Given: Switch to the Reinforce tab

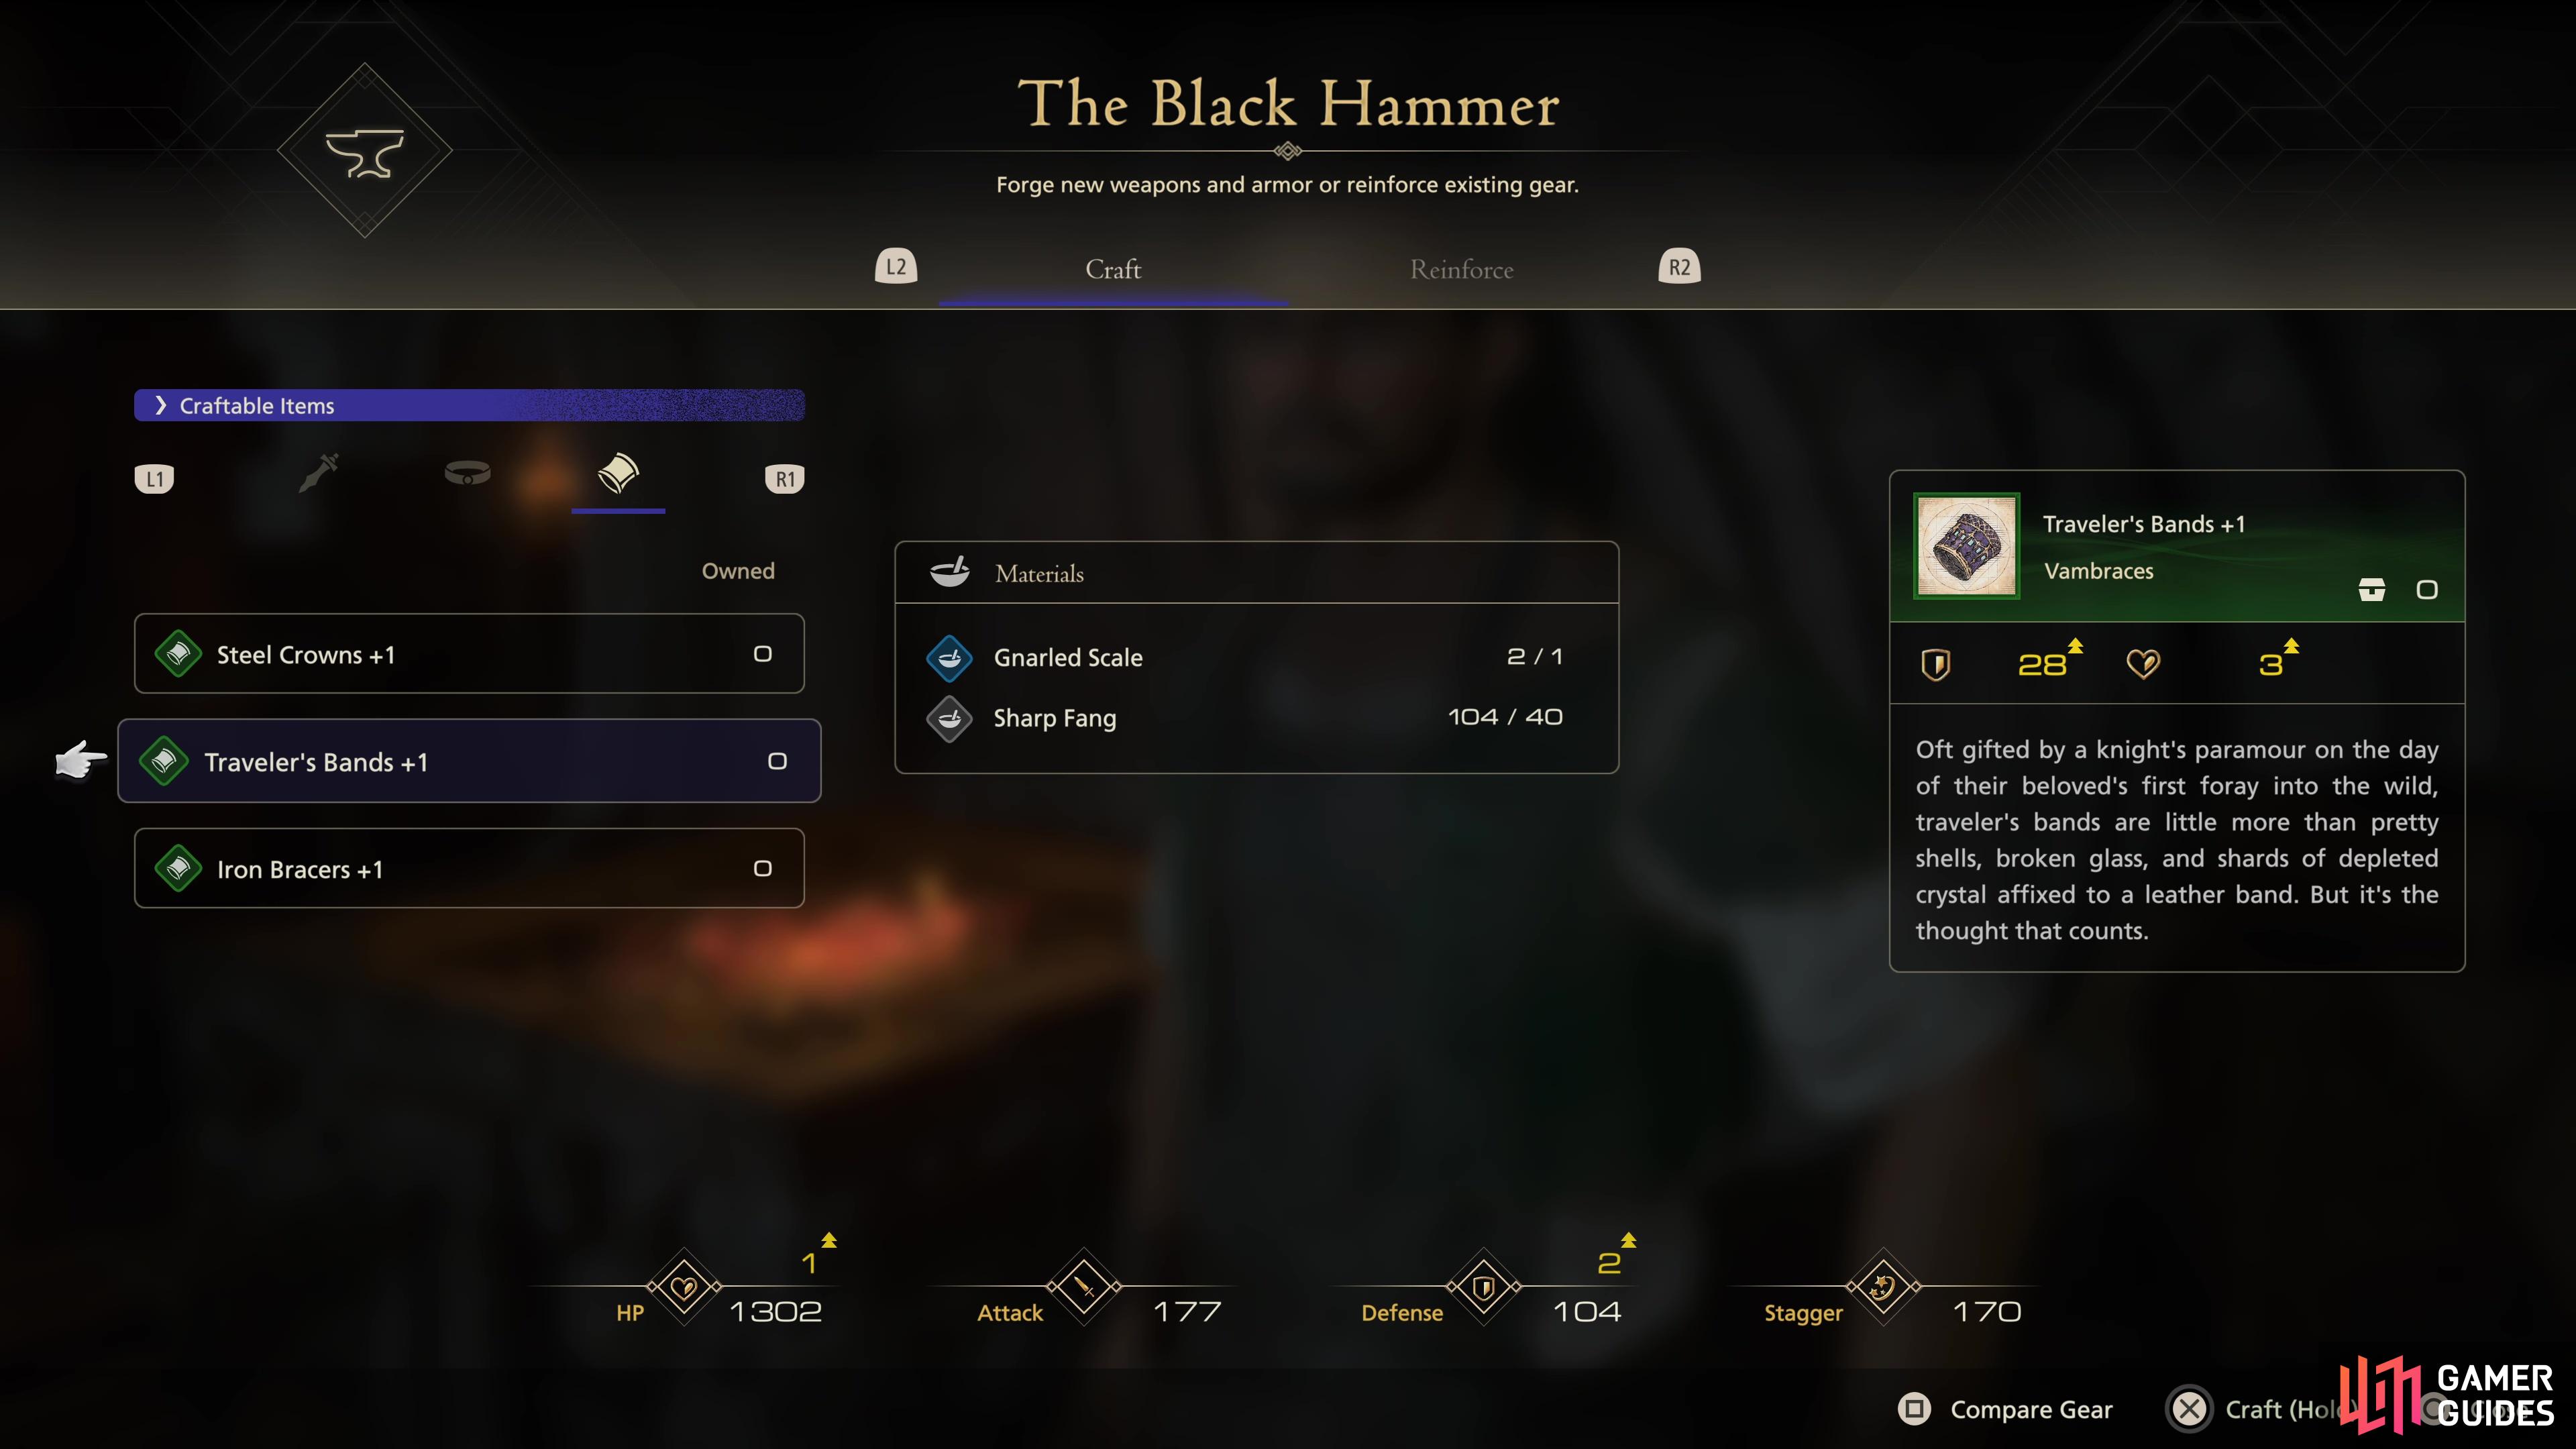Looking at the screenshot, I should tap(1461, 269).
